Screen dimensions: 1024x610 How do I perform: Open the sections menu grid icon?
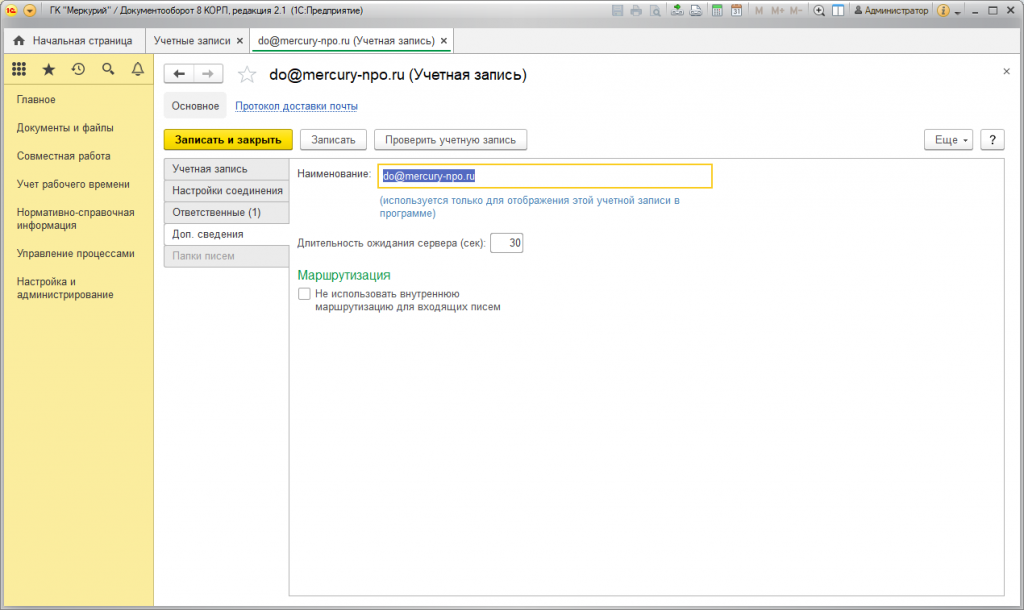18,69
